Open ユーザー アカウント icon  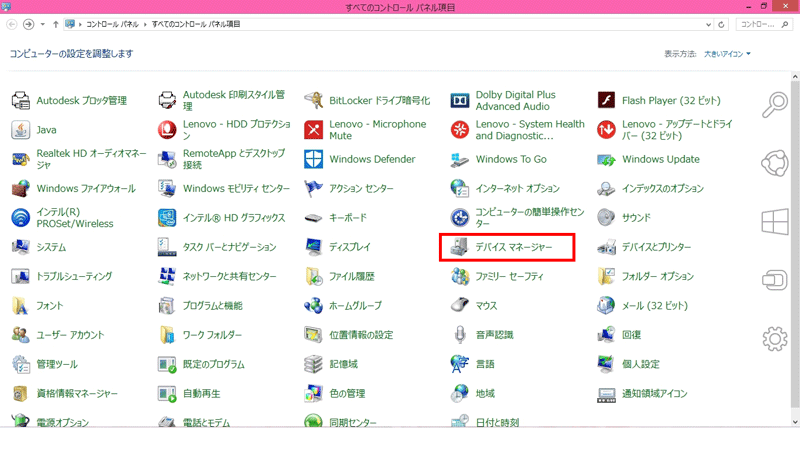click(x=20, y=335)
